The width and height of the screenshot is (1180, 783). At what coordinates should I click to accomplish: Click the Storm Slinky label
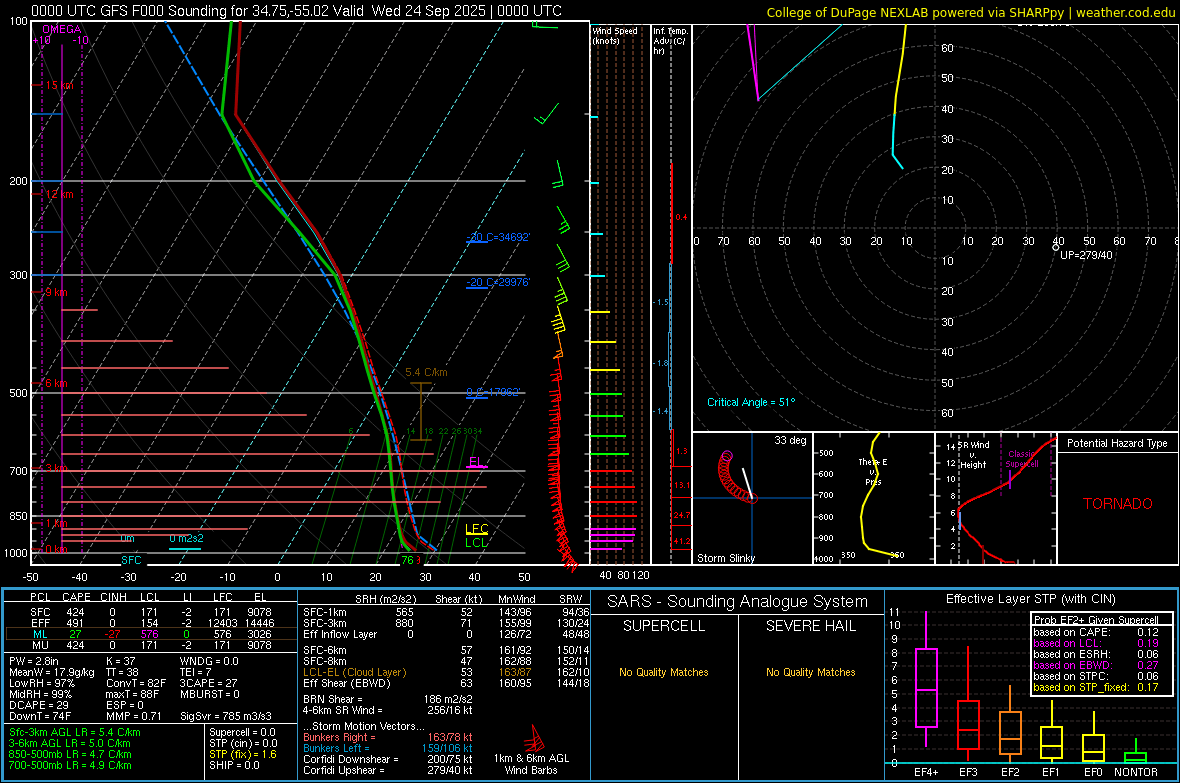[x=725, y=558]
